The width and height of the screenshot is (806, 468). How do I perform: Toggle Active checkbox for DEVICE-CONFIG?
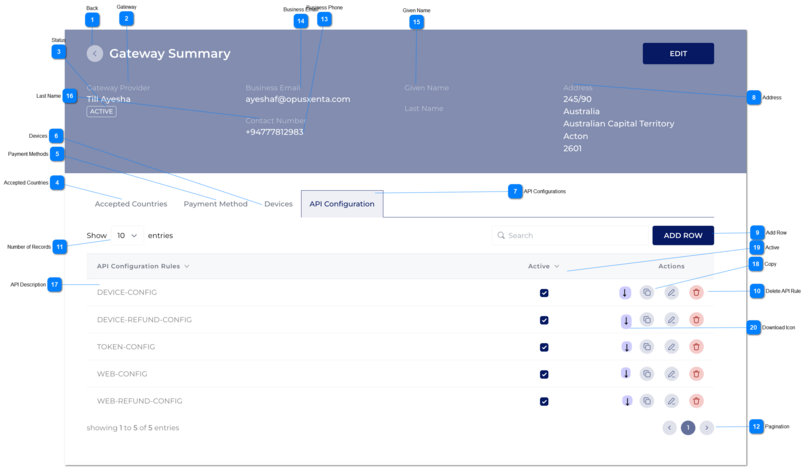point(544,293)
